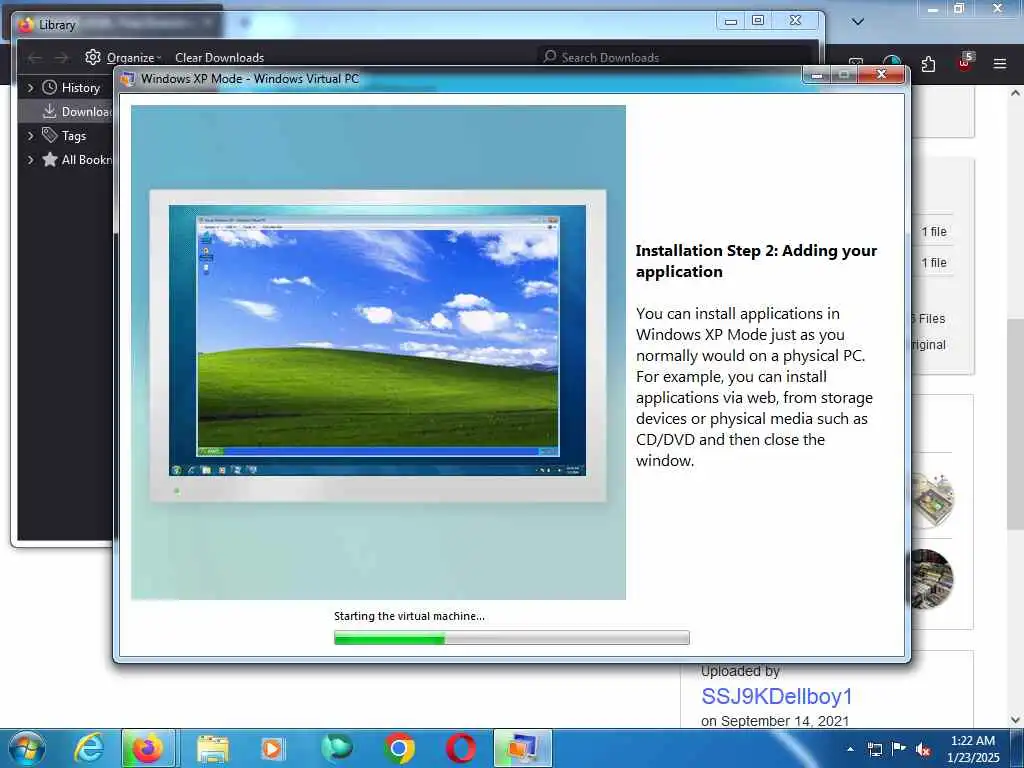This screenshot has width=1024, height=768.
Task: Show hidden tray icons arrow
Action: tap(850, 749)
